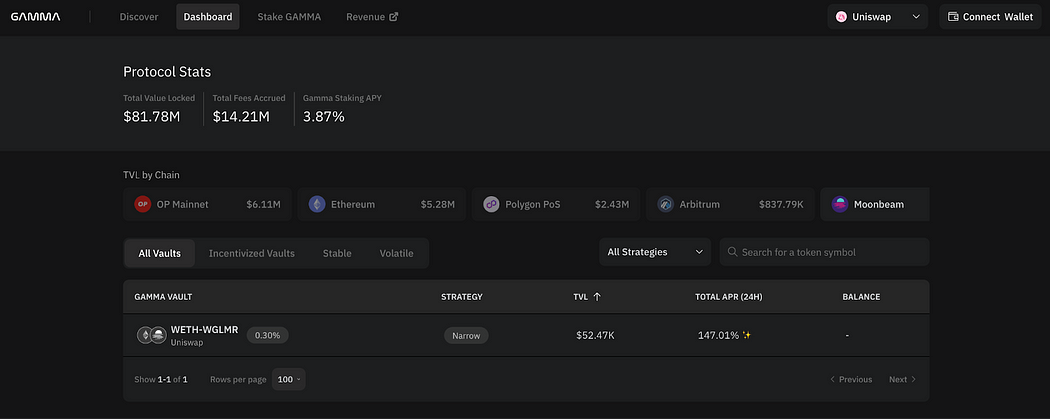
Task: Sort by GAMMA VAULT column header
Action: (x=163, y=297)
